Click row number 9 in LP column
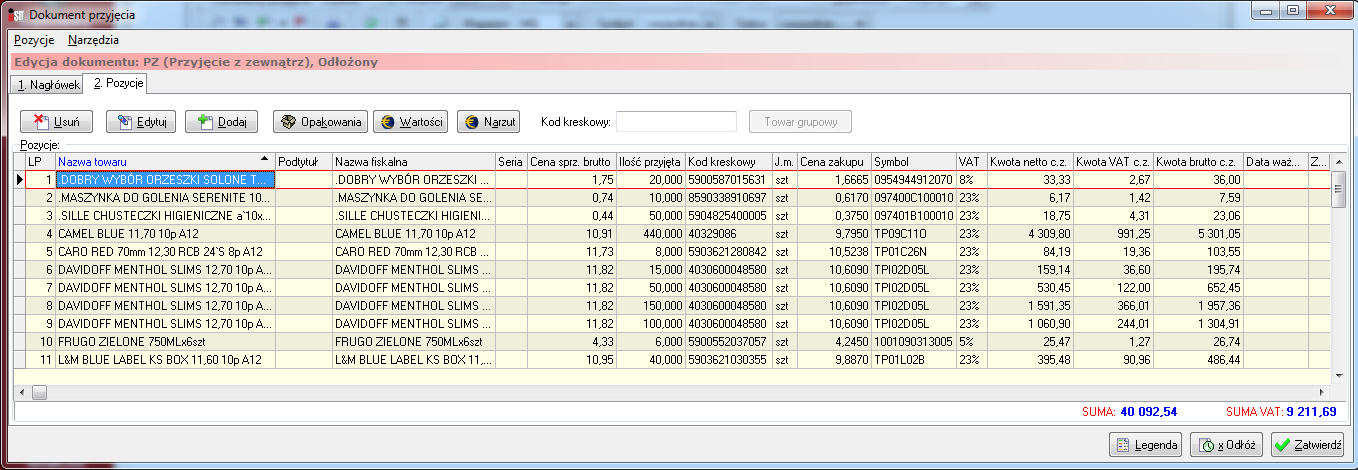 [x=40, y=324]
